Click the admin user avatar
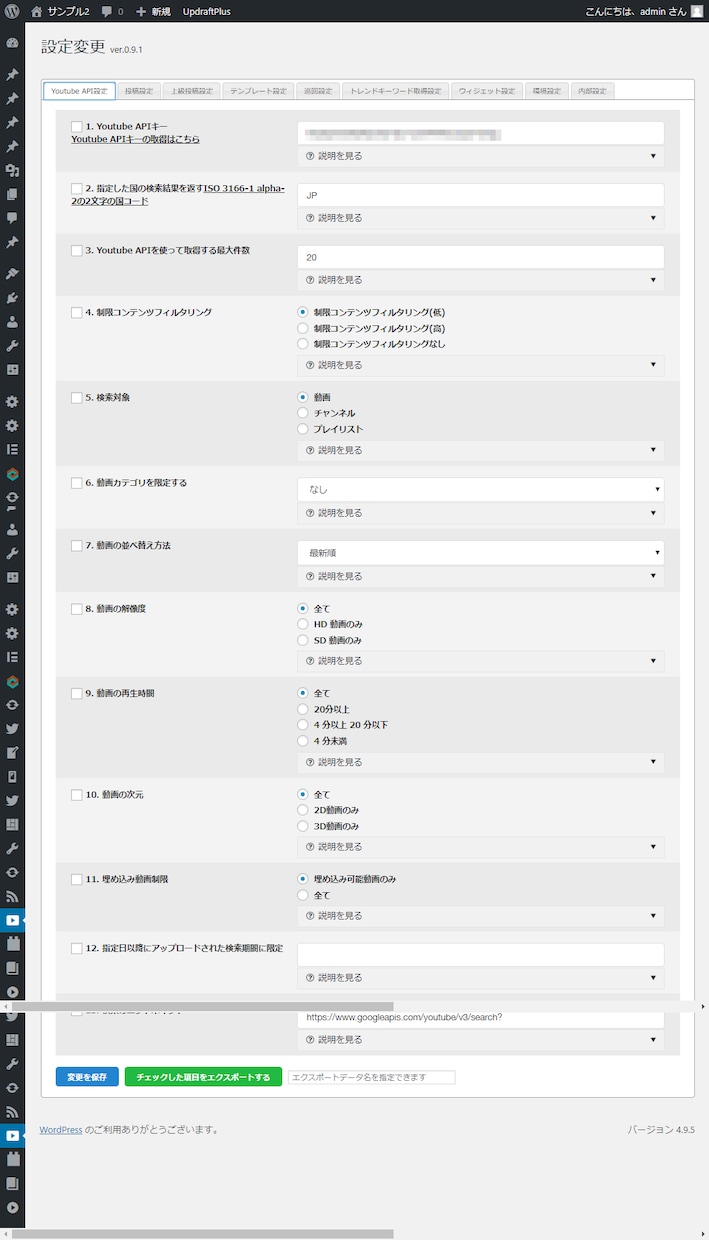This screenshot has height=1240, width=709. pos(697,11)
